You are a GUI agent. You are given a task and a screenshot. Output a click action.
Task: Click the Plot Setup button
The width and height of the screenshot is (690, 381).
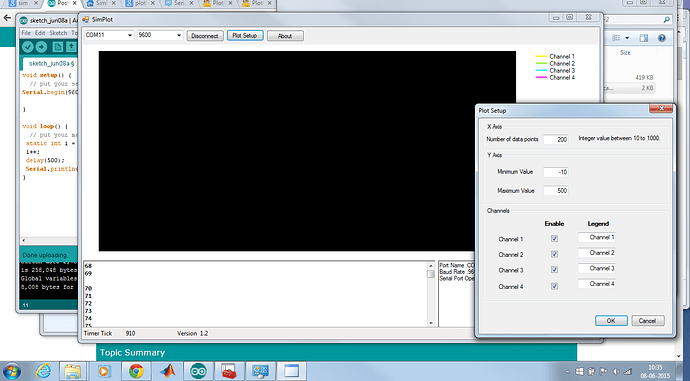(x=245, y=36)
